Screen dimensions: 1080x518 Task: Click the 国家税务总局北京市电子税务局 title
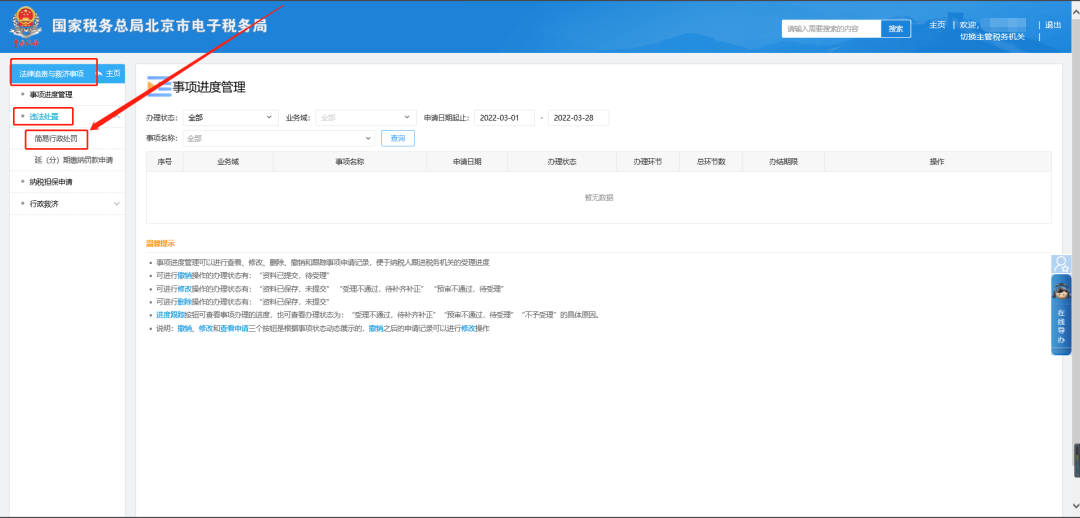(160, 25)
